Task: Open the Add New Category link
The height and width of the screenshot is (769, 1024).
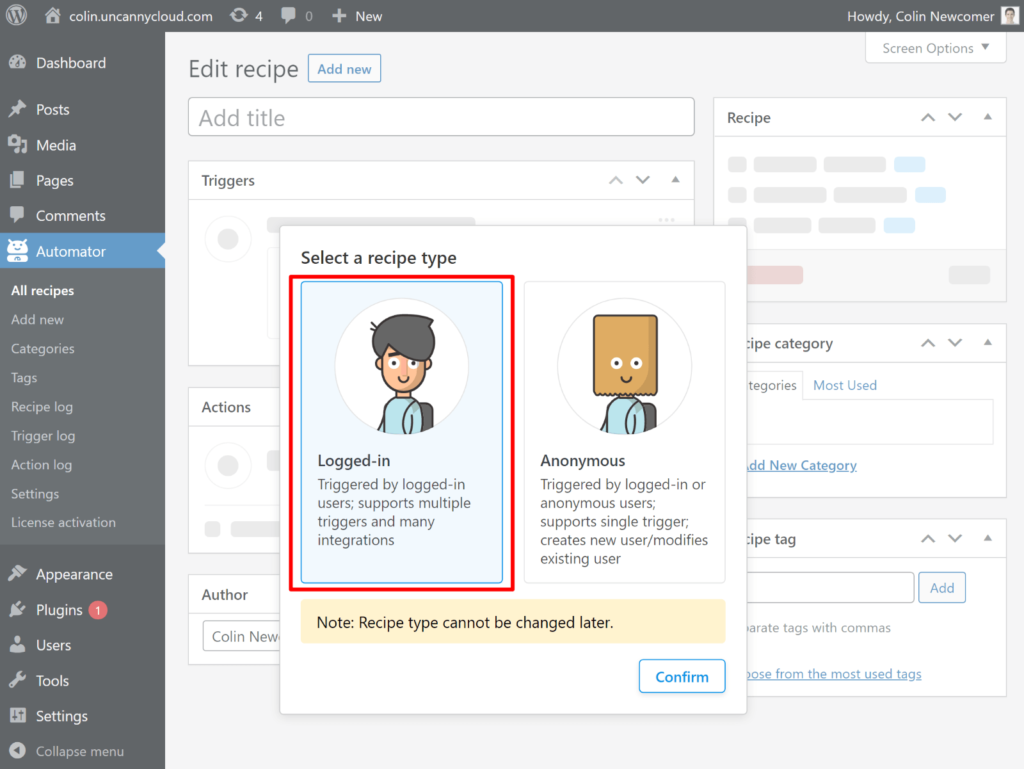Action: click(x=801, y=465)
